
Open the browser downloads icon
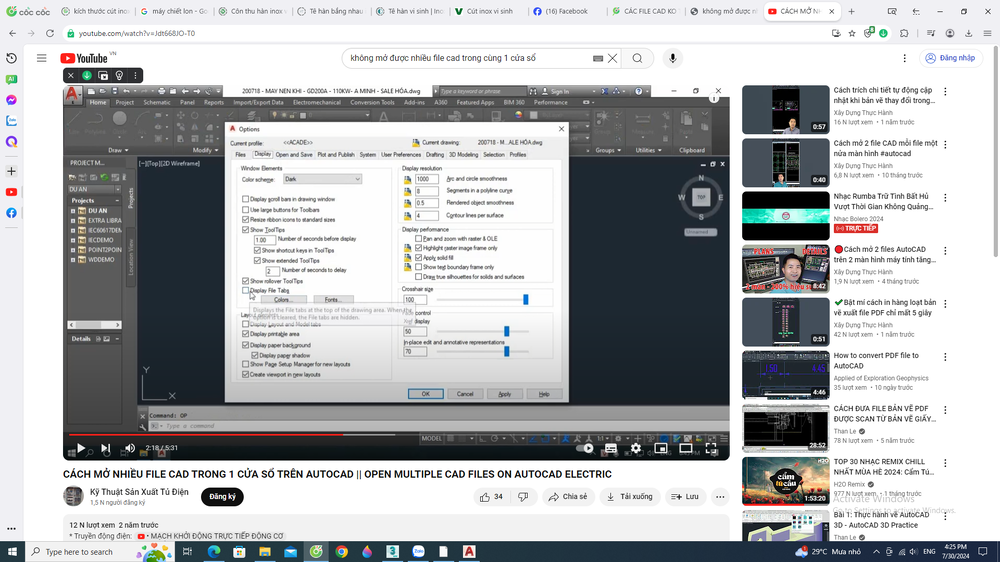pos(968,33)
